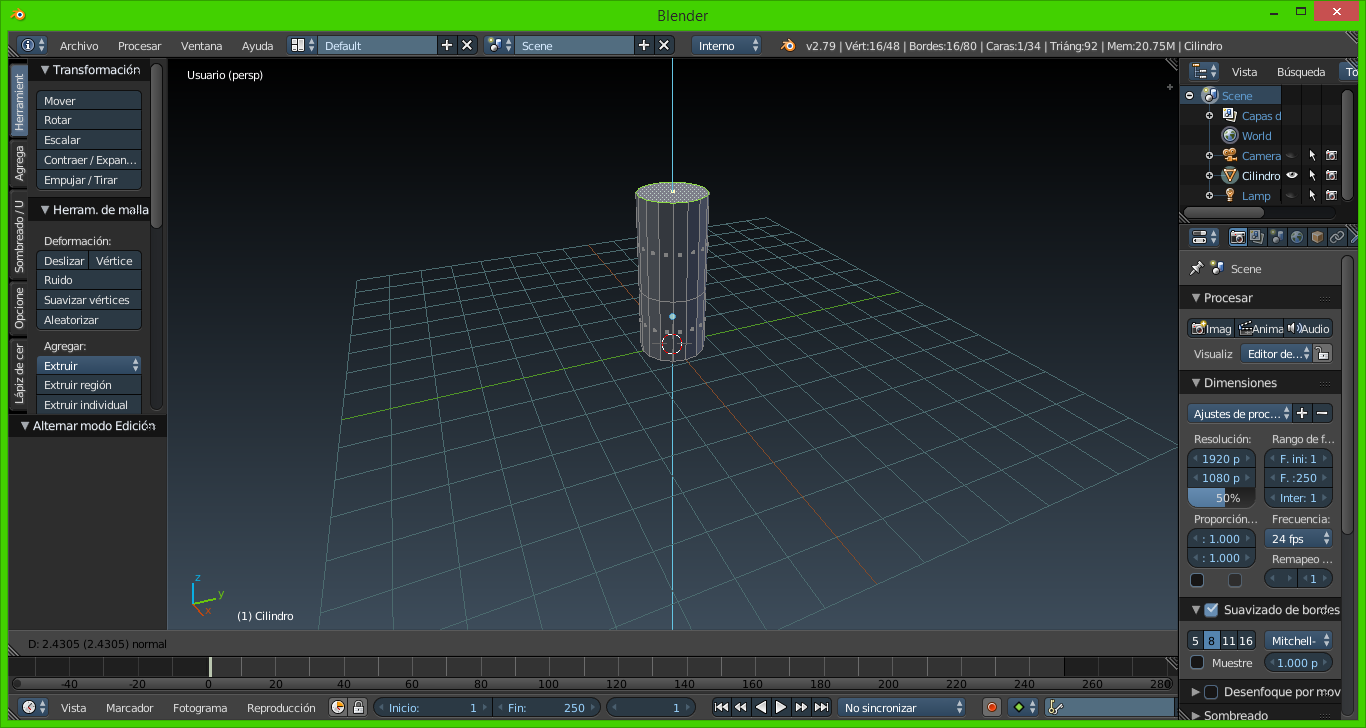The height and width of the screenshot is (728, 1366).
Task: Open the Archivo menu
Action: pos(79,46)
